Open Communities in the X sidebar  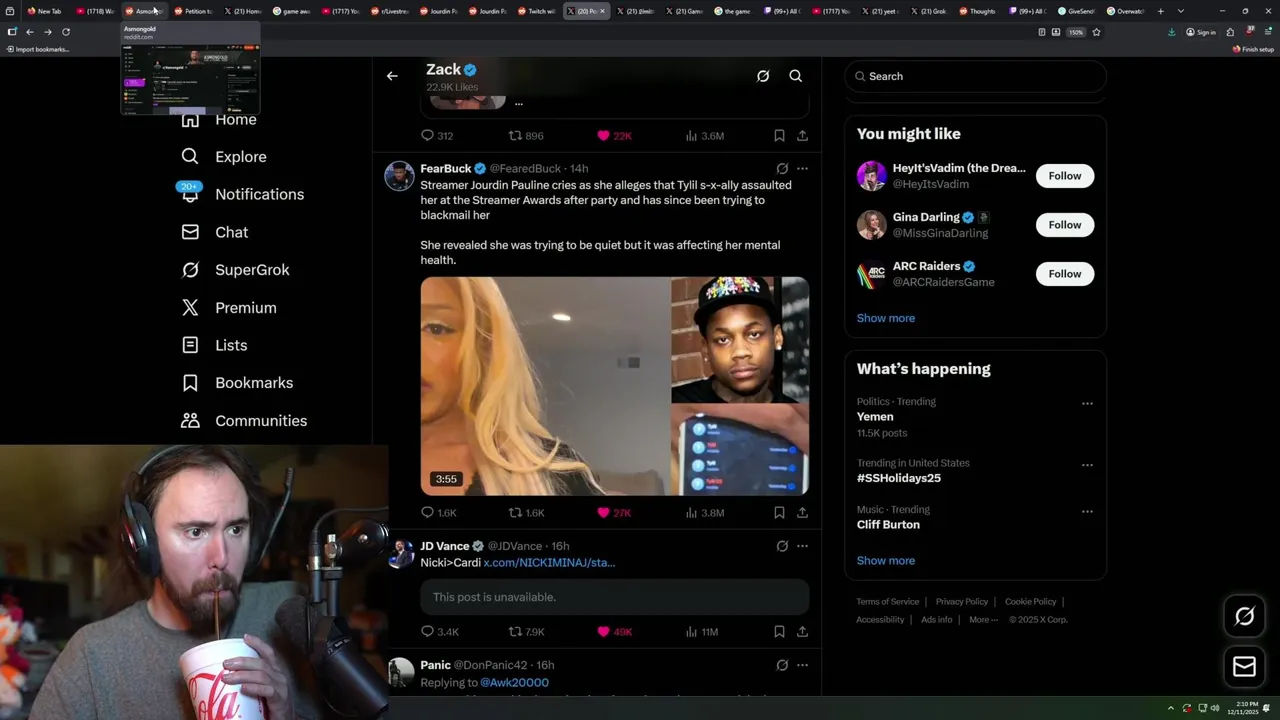coord(244,421)
